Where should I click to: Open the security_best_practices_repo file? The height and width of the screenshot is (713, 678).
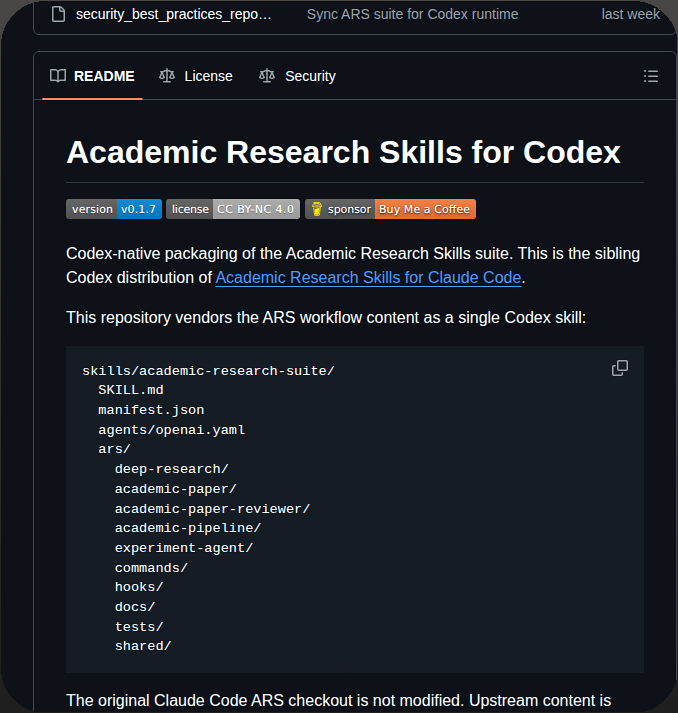pyautogui.click(x=173, y=15)
